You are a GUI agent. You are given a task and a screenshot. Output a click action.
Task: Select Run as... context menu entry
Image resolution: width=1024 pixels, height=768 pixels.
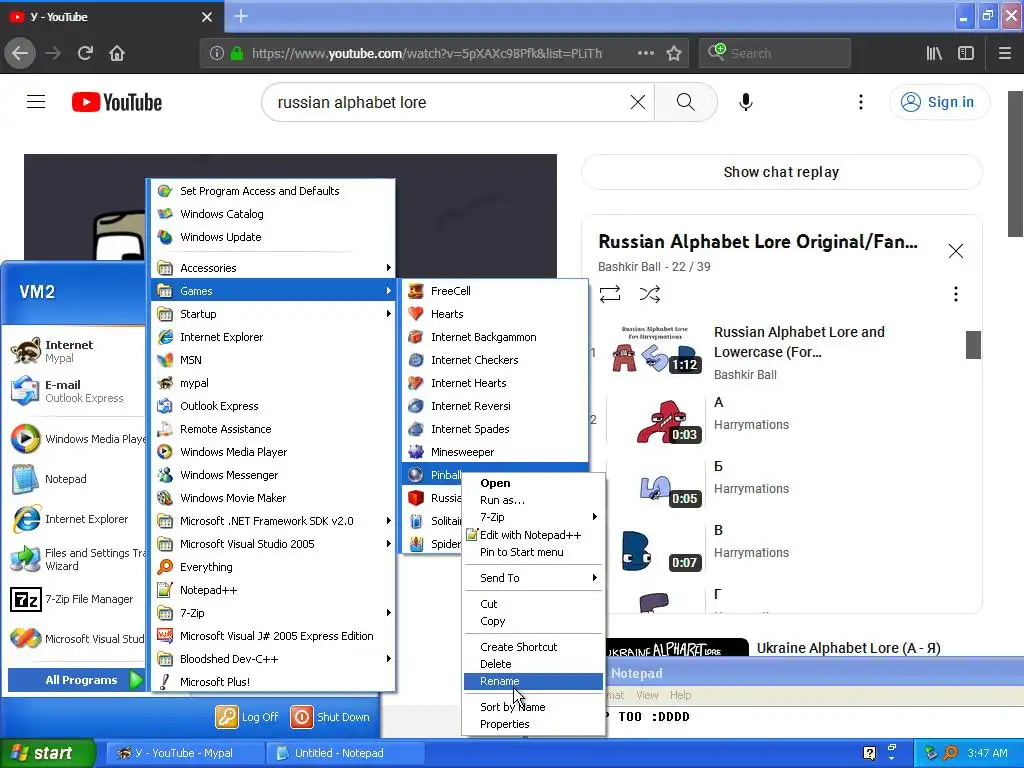click(x=534, y=500)
